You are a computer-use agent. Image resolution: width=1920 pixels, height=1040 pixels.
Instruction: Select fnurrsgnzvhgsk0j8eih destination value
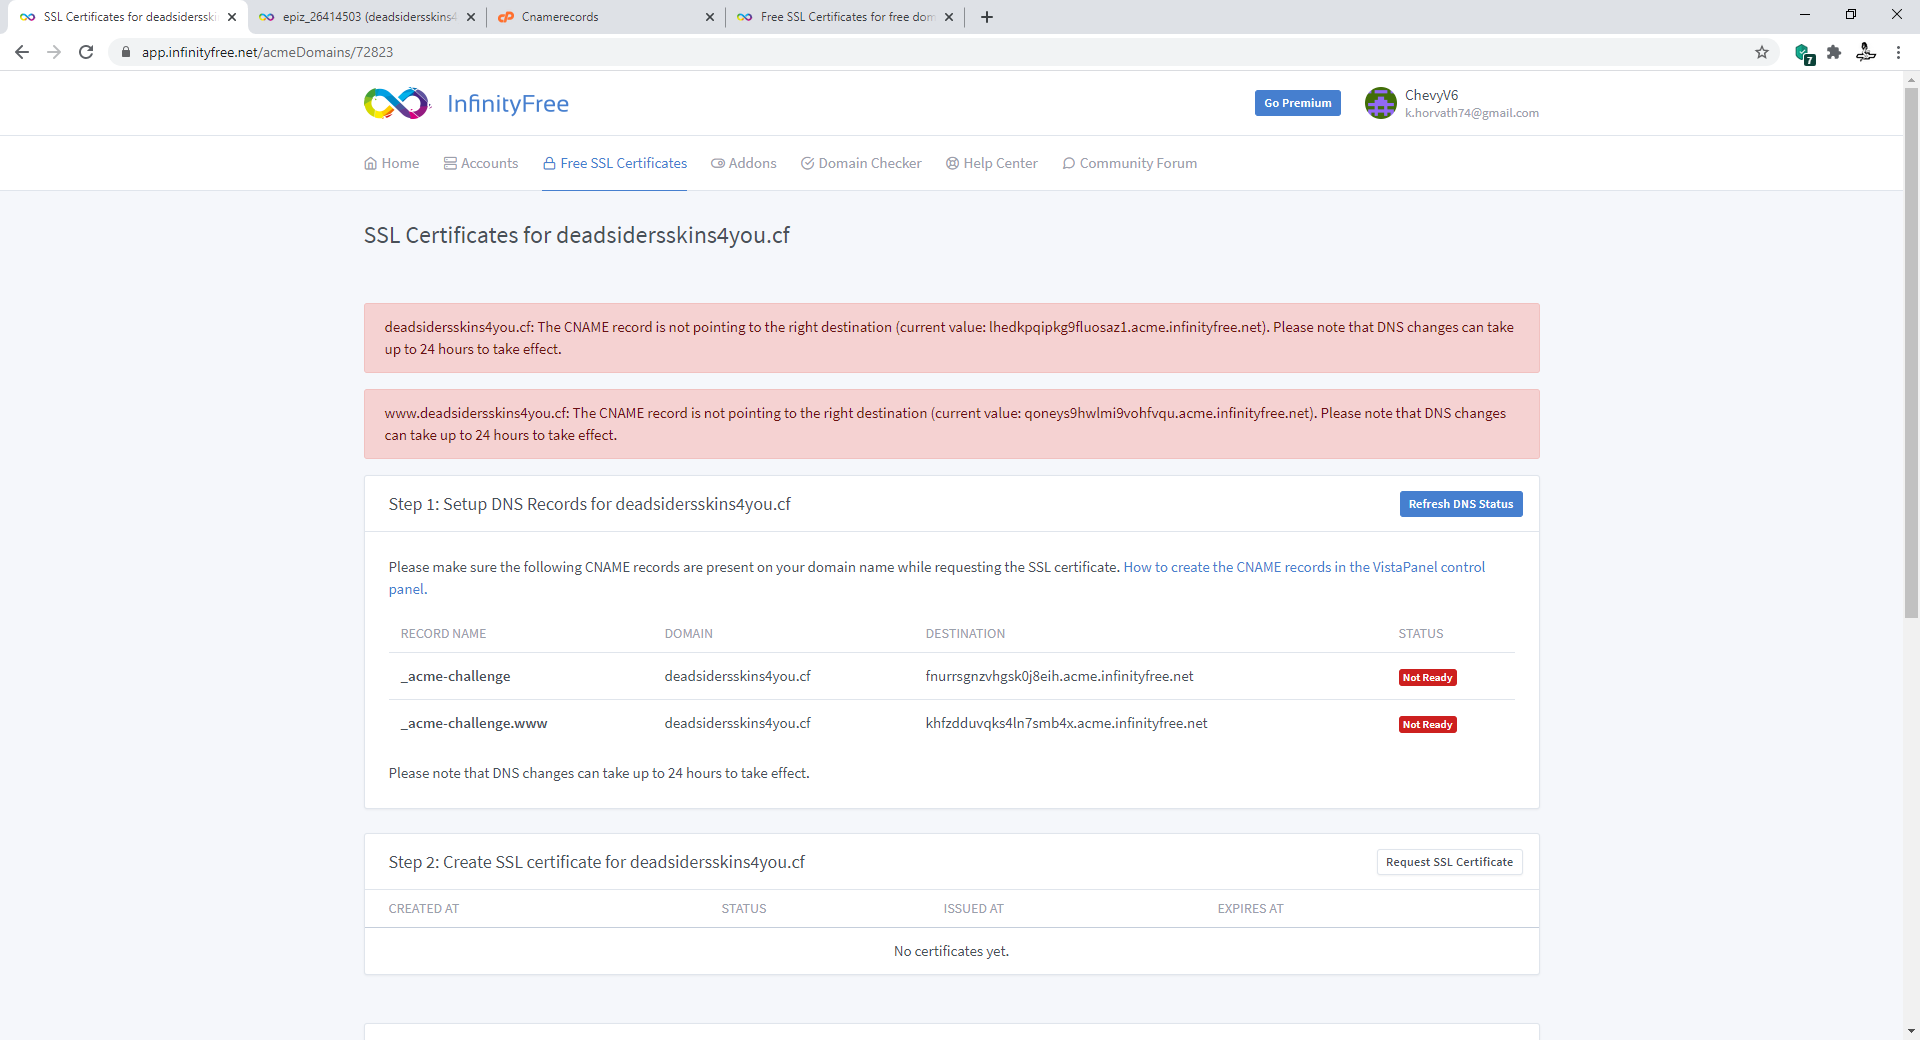pyautogui.click(x=1059, y=676)
